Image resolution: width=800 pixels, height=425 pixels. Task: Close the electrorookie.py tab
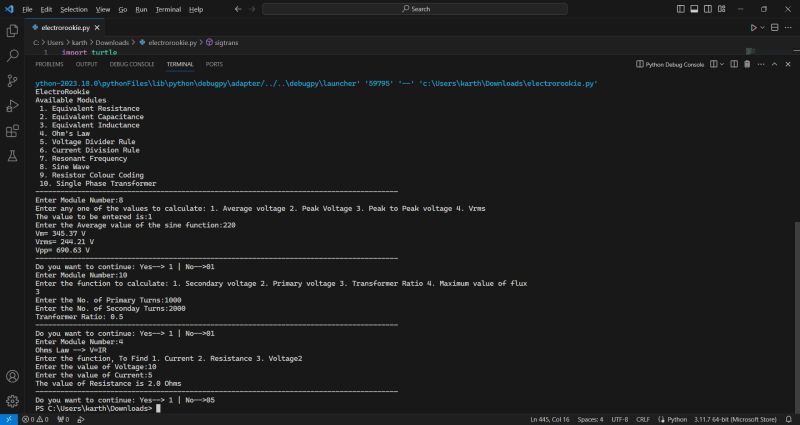click(97, 28)
